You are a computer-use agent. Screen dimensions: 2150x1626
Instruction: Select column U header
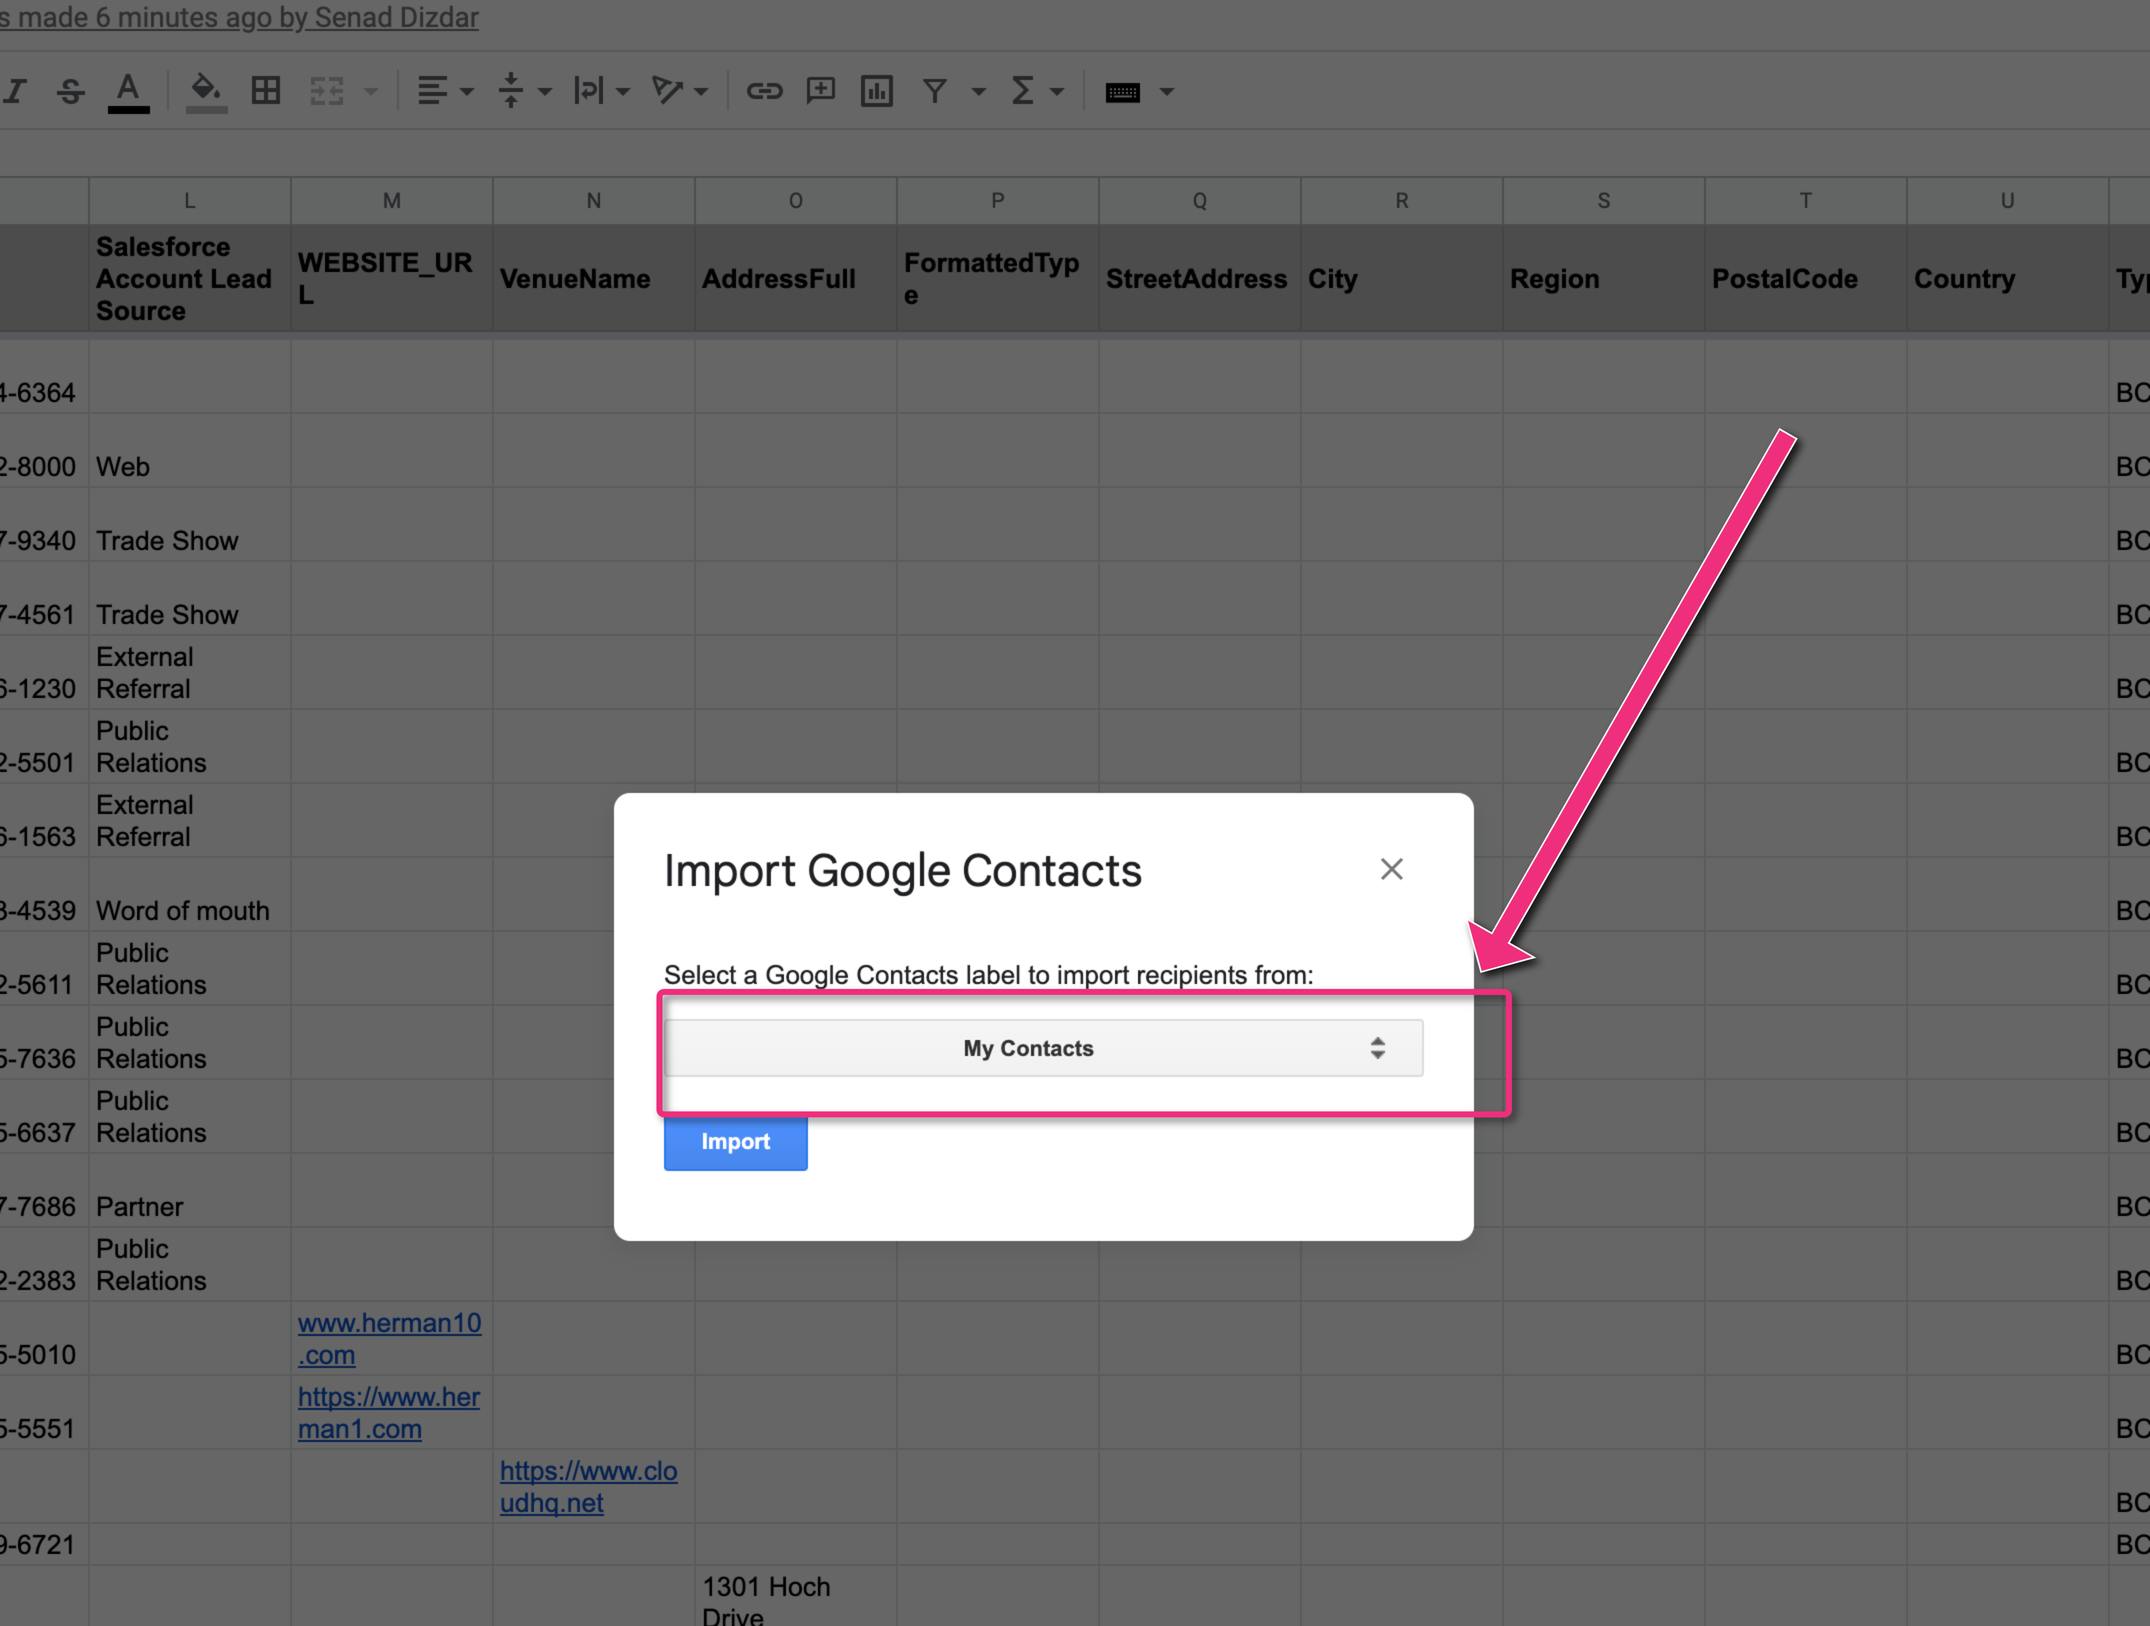tap(2008, 201)
